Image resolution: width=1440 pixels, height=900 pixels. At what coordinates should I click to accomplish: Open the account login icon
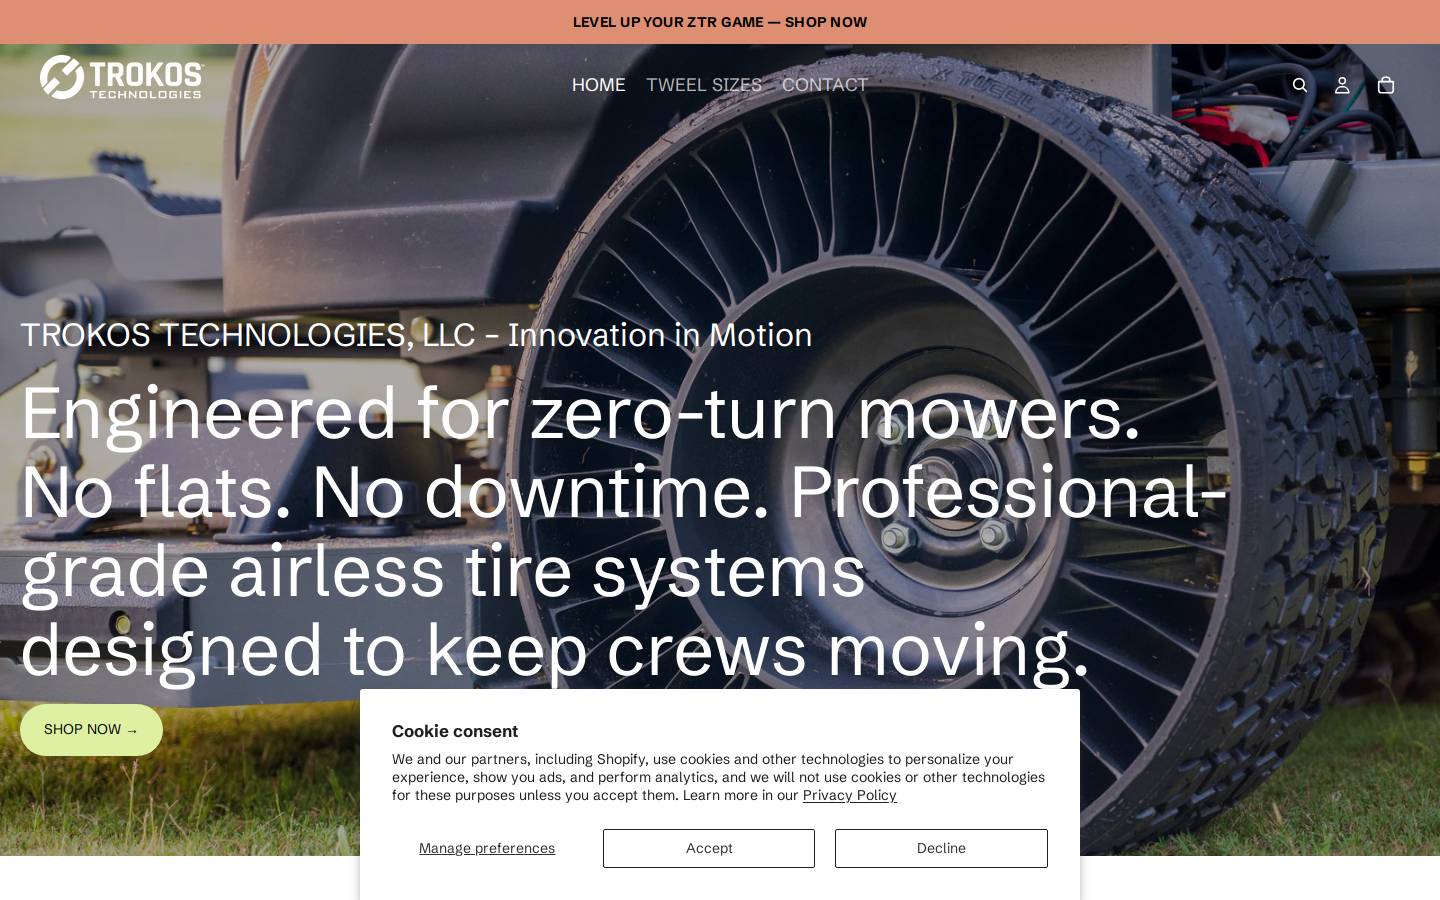coord(1342,85)
